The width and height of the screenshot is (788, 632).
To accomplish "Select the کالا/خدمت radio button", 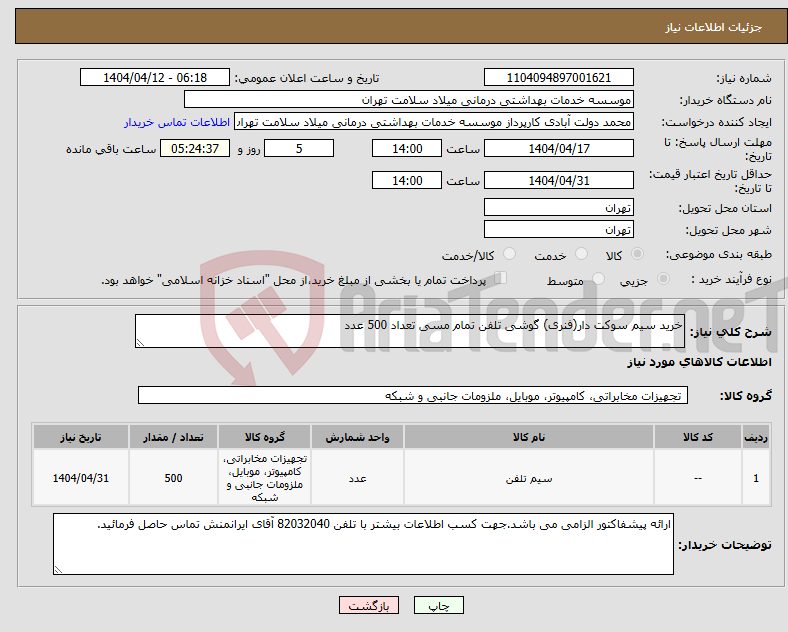I will [x=510, y=254].
